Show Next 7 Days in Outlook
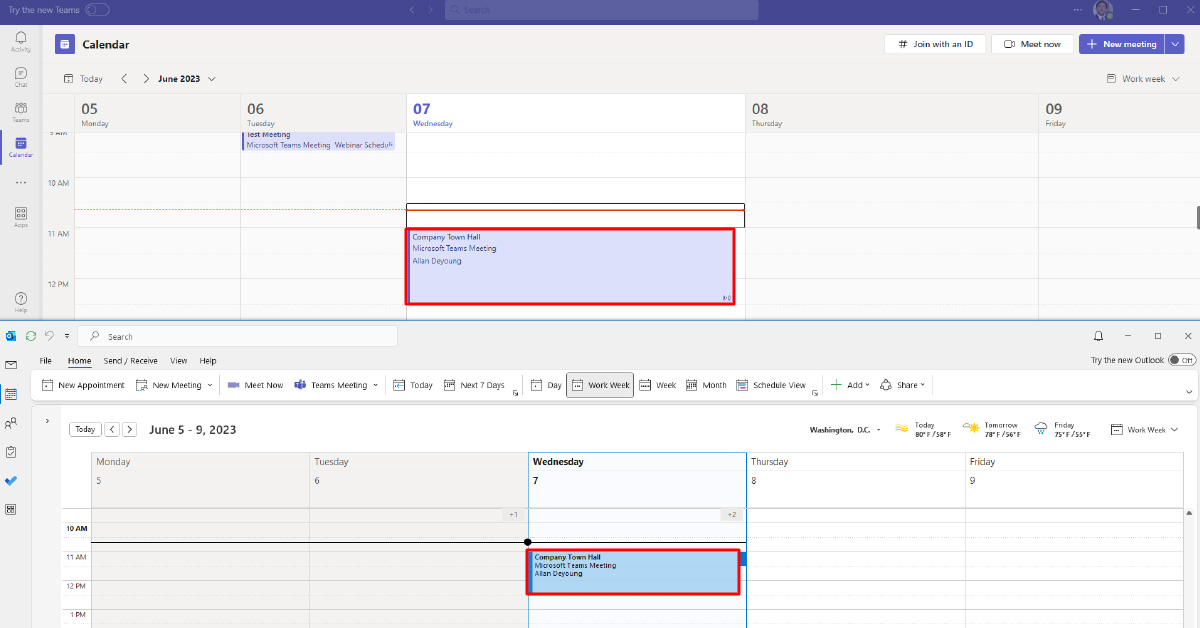Image resolution: width=1200 pixels, height=628 pixels. pyautogui.click(x=473, y=385)
